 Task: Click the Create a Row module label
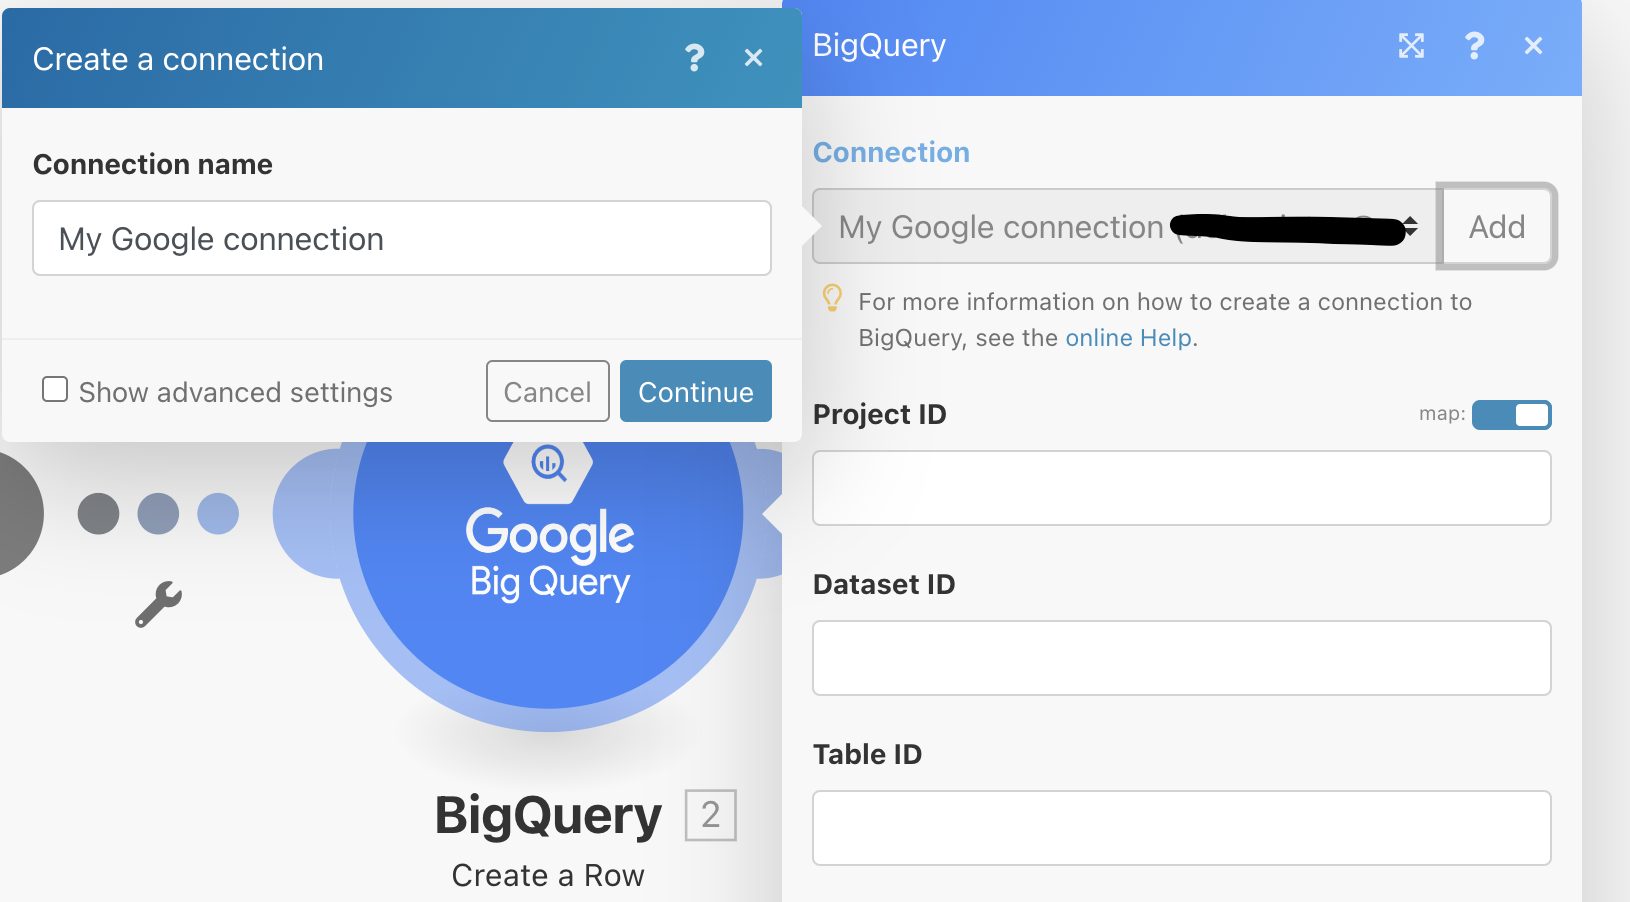[x=548, y=875]
